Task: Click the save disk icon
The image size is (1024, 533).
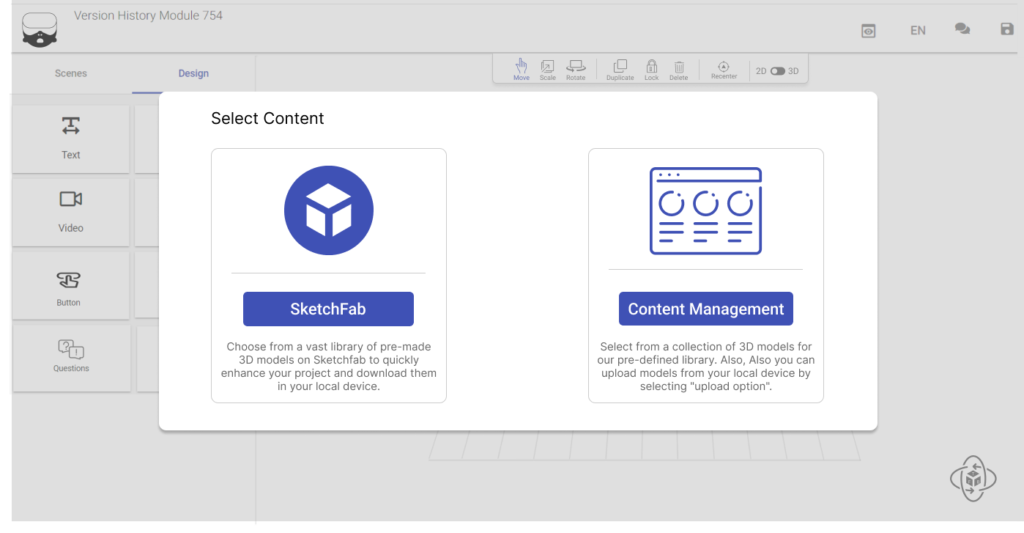Action: pos(1006,29)
